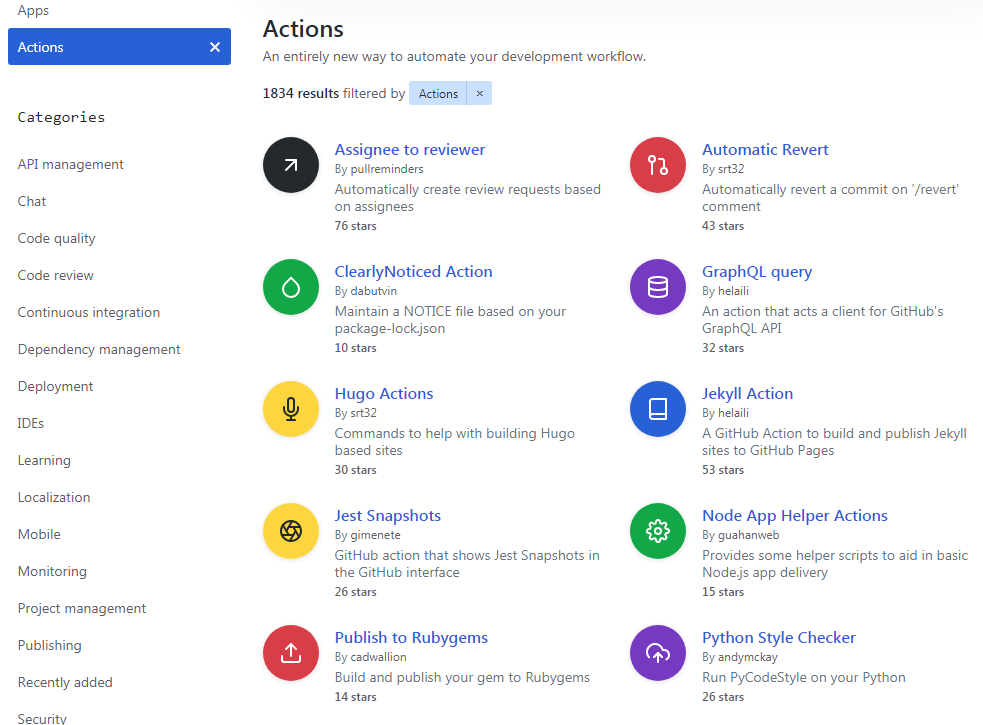The width and height of the screenshot is (983, 725).
Task: Click the "By pullreminders" author text
Action: click(x=379, y=169)
